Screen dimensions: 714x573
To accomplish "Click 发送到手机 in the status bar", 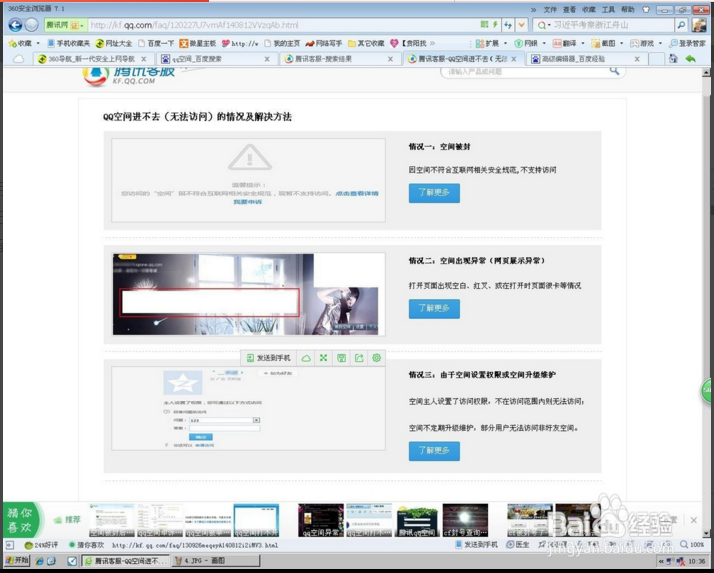I will coord(477,545).
